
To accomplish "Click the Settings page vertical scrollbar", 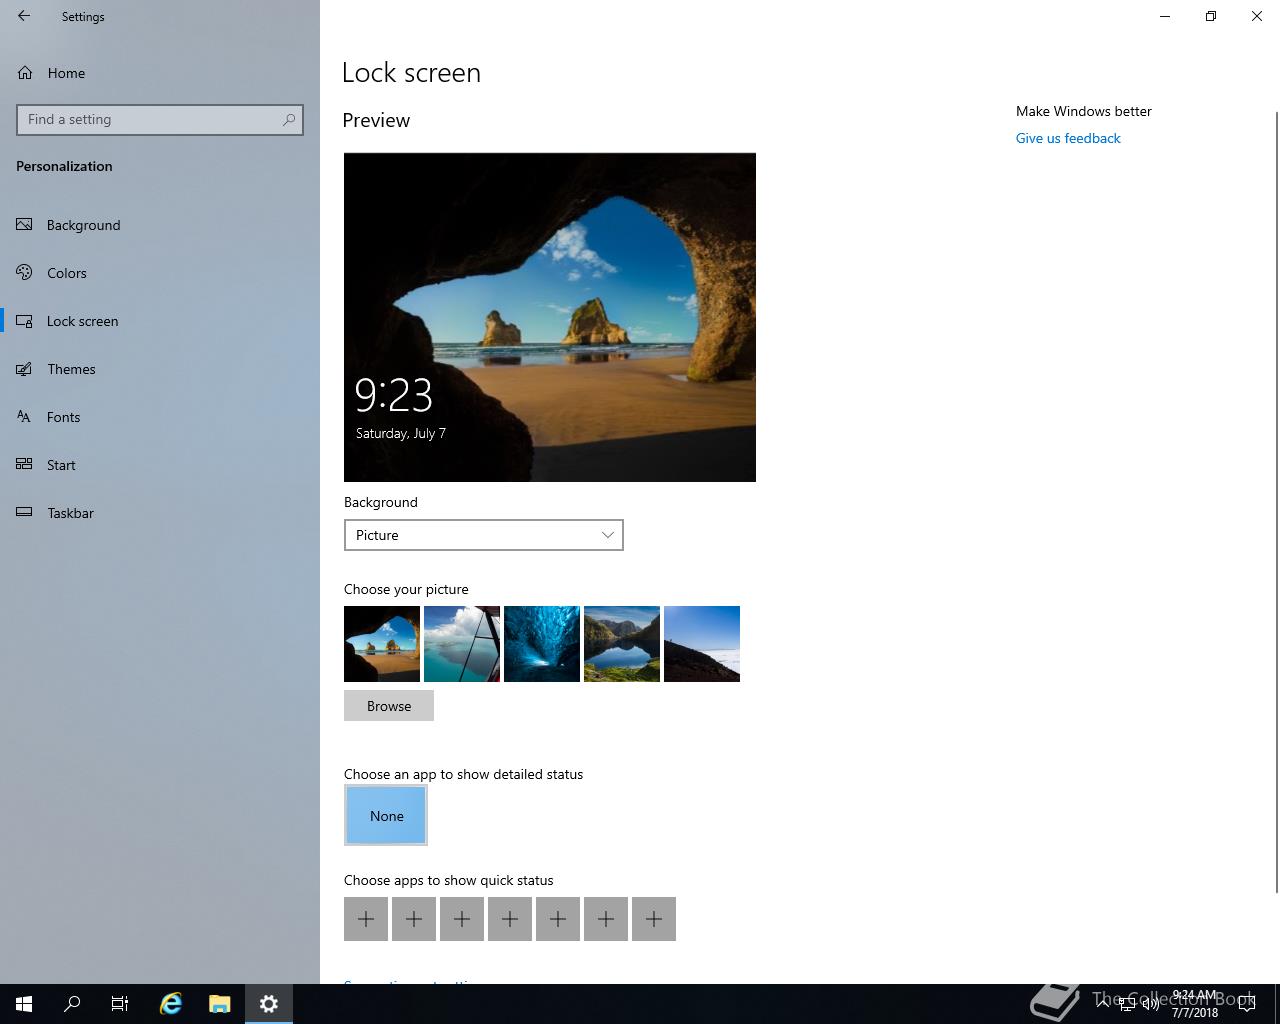I will click(1276, 500).
